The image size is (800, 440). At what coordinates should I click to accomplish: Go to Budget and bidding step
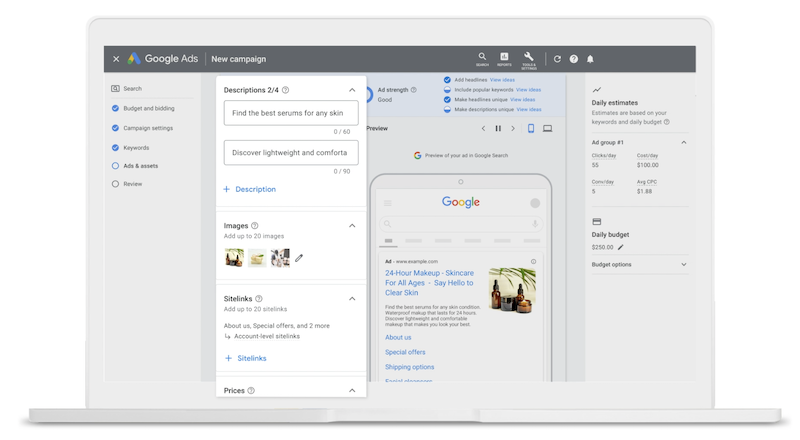pyautogui.click(x=143, y=108)
